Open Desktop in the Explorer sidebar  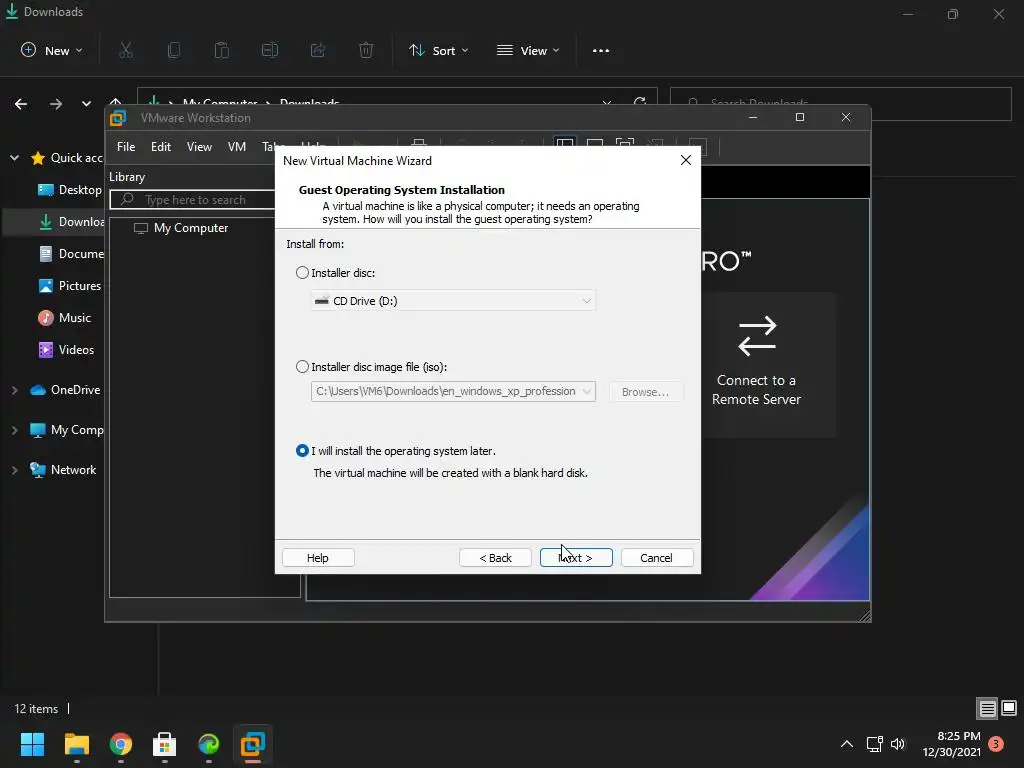[x=70, y=190]
